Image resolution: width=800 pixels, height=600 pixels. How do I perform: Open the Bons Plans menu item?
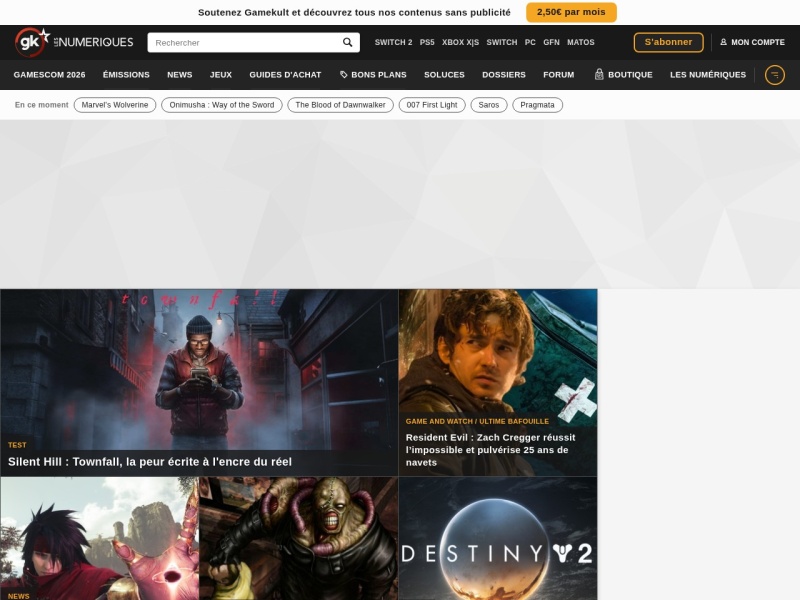(373, 75)
